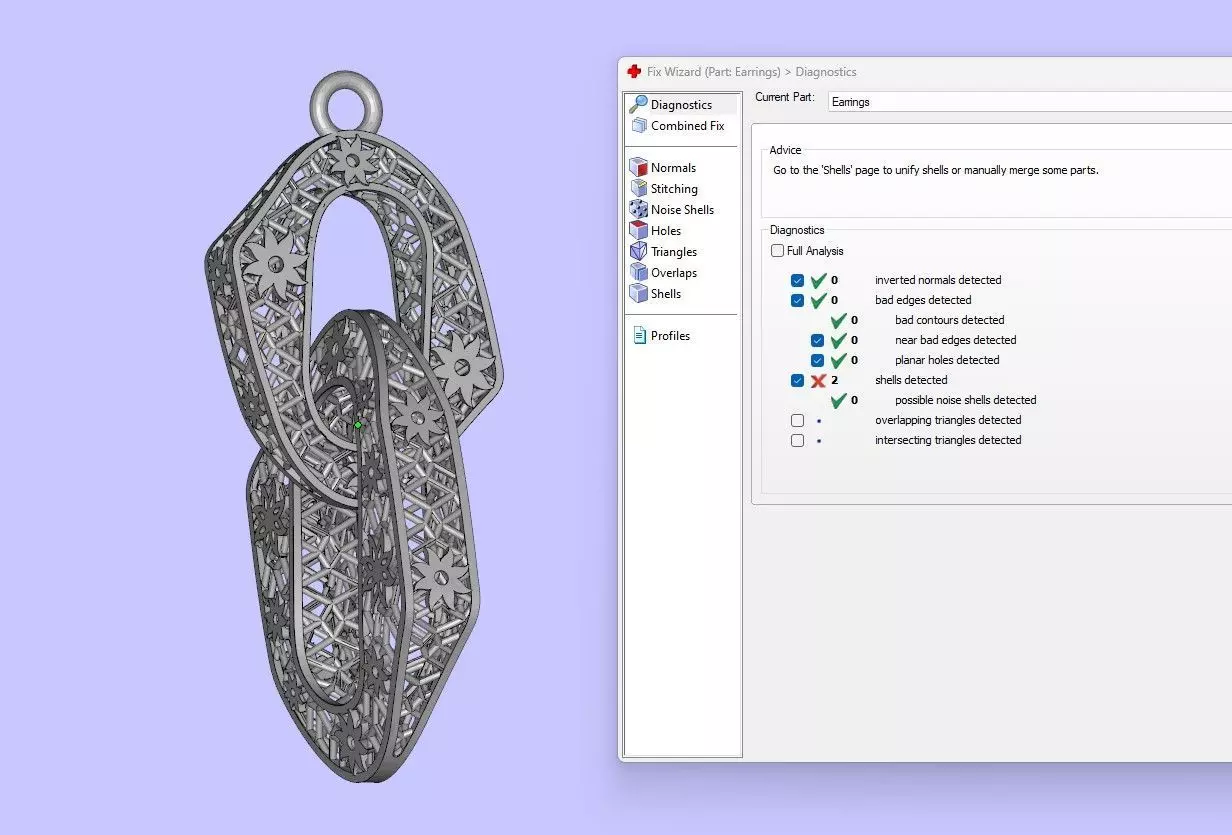Image resolution: width=1232 pixels, height=835 pixels.
Task: Click the Stitching icon in the sidebar
Action: click(638, 188)
